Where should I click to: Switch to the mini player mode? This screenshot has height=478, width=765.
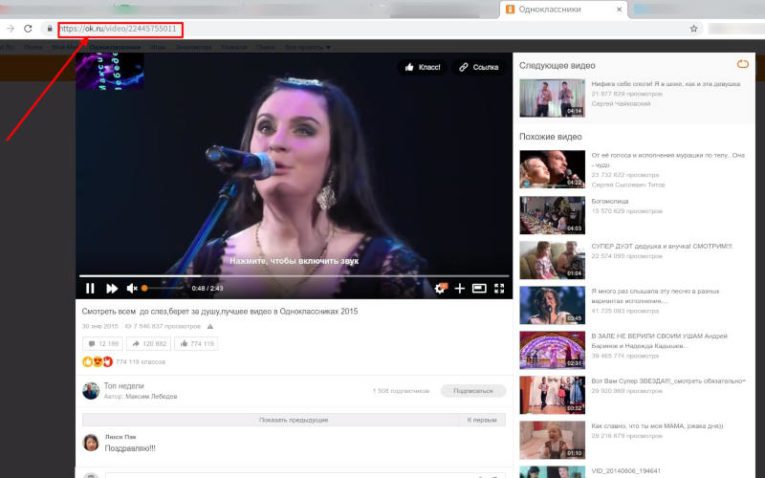click(x=479, y=288)
